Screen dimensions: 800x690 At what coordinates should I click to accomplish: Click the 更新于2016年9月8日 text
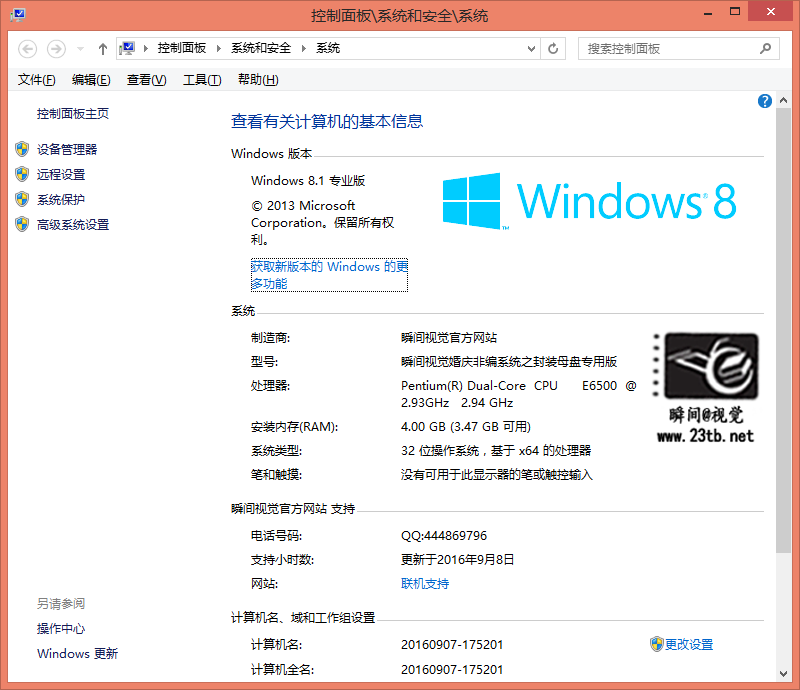click(458, 560)
